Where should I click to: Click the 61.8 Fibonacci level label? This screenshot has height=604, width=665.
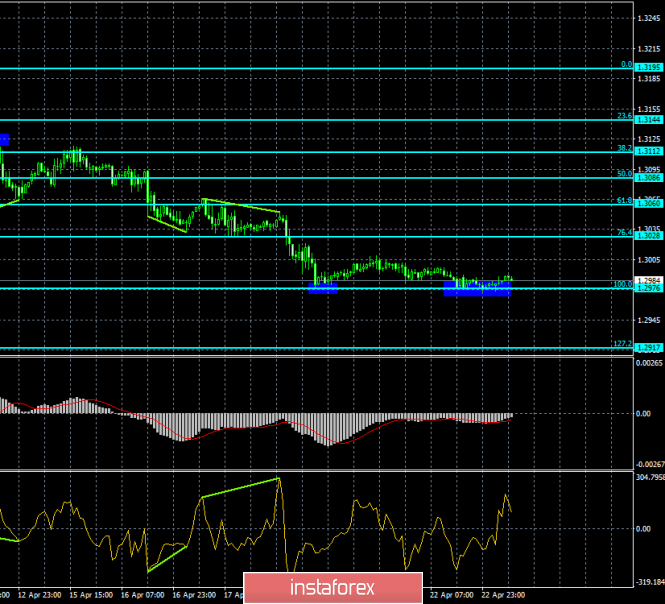pyautogui.click(x=623, y=200)
